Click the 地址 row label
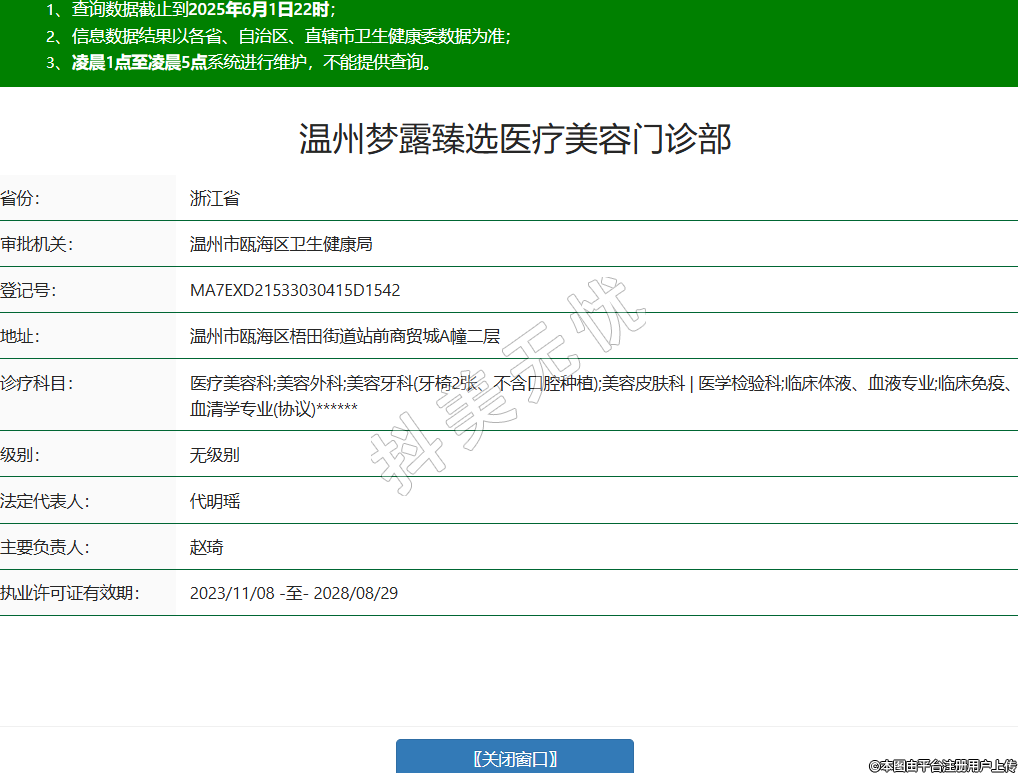This screenshot has width=1018, height=773. [21, 336]
